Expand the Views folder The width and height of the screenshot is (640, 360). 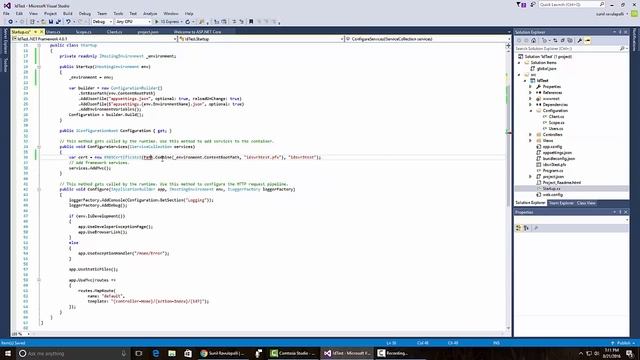click(531, 140)
